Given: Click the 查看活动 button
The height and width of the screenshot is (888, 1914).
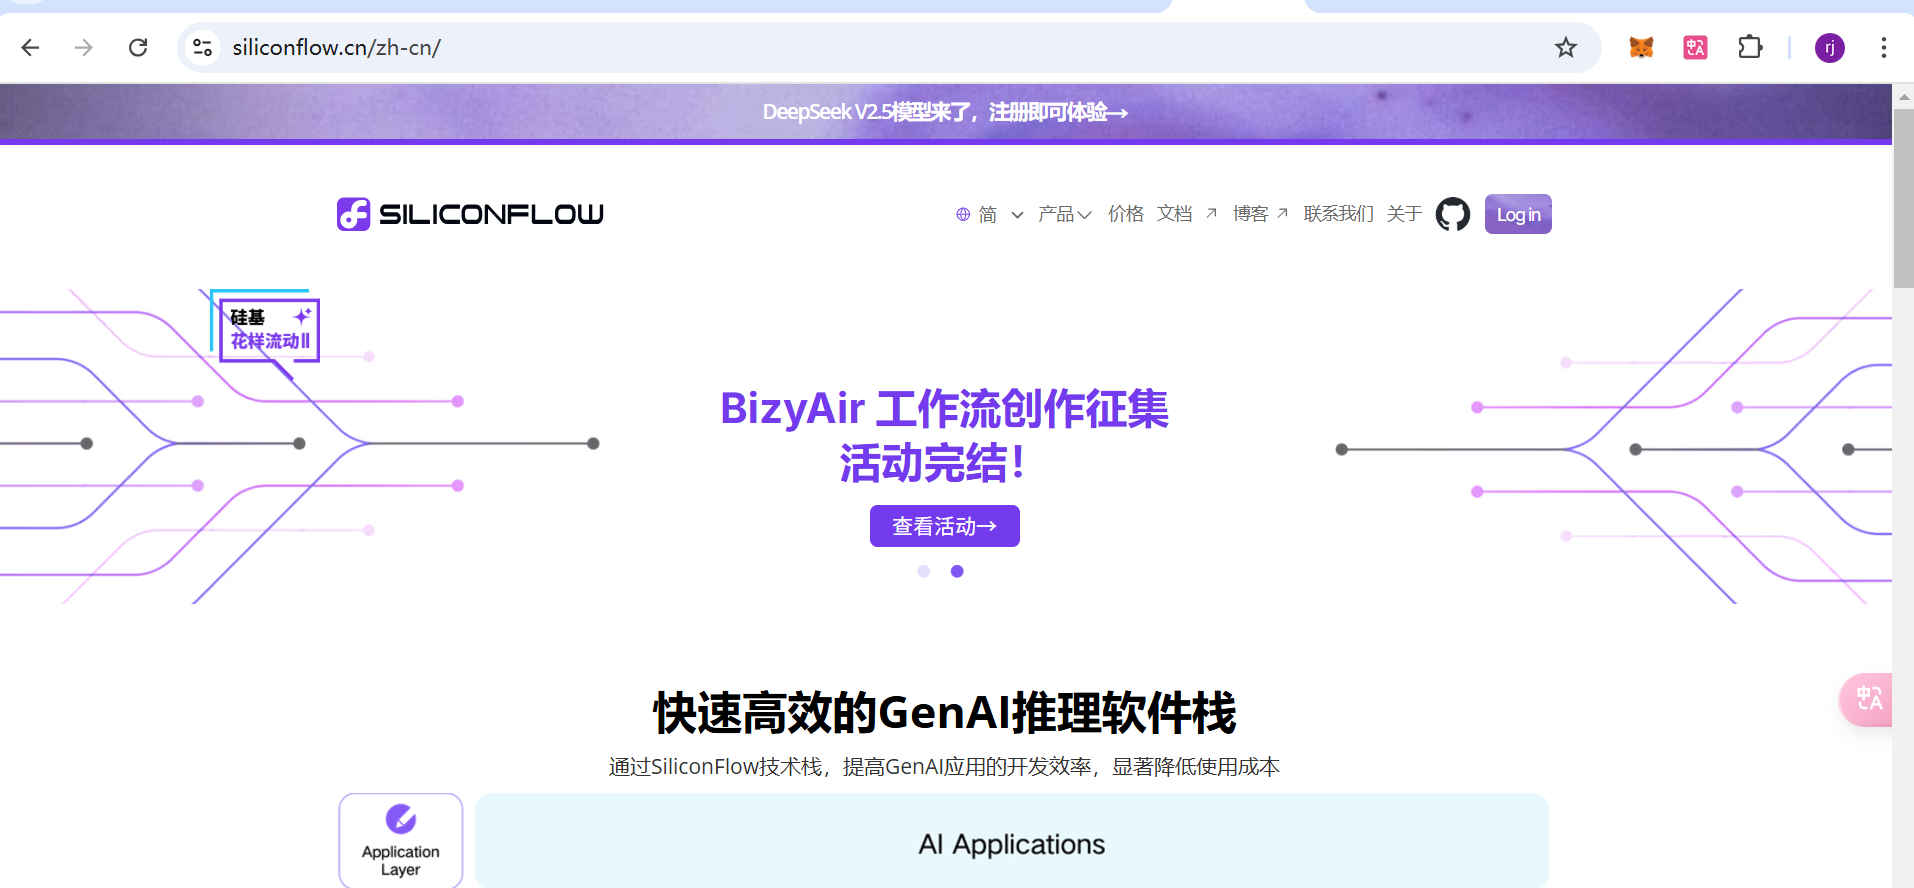Looking at the screenshot, I should 945,526.
